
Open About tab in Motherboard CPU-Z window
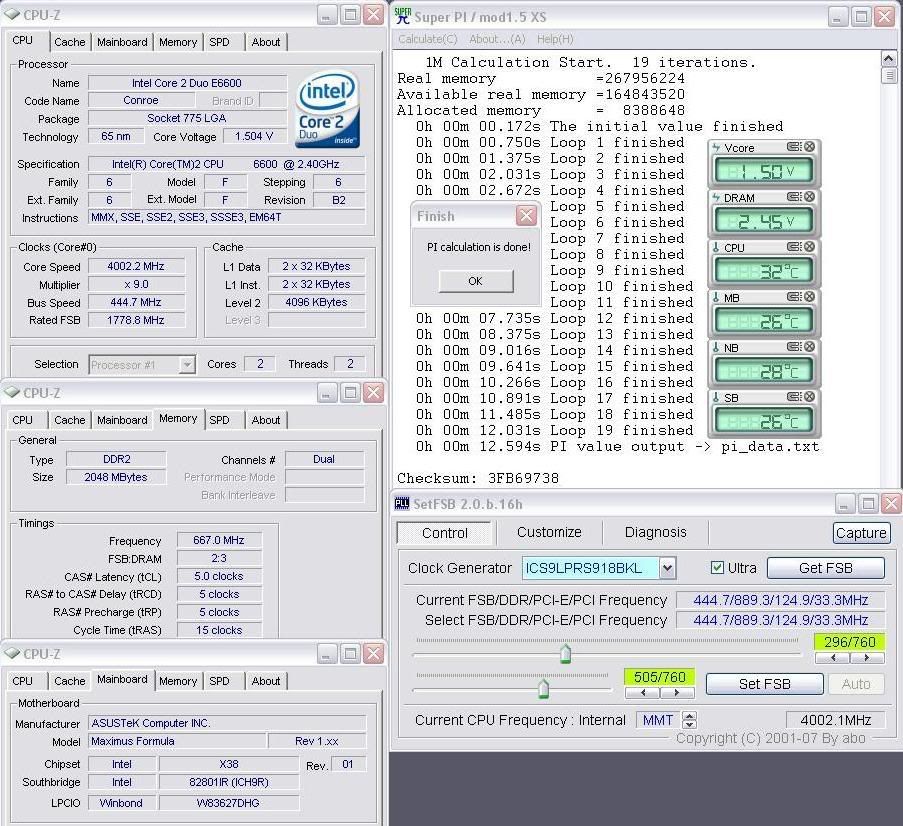click(x=265, y=681)
